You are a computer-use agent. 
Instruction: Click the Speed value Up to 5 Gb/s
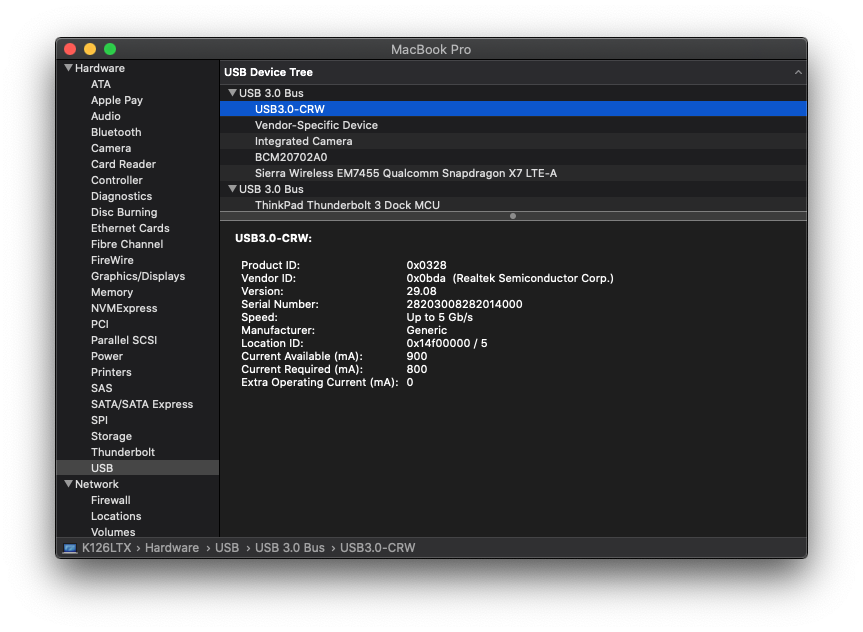coord(439,317)
